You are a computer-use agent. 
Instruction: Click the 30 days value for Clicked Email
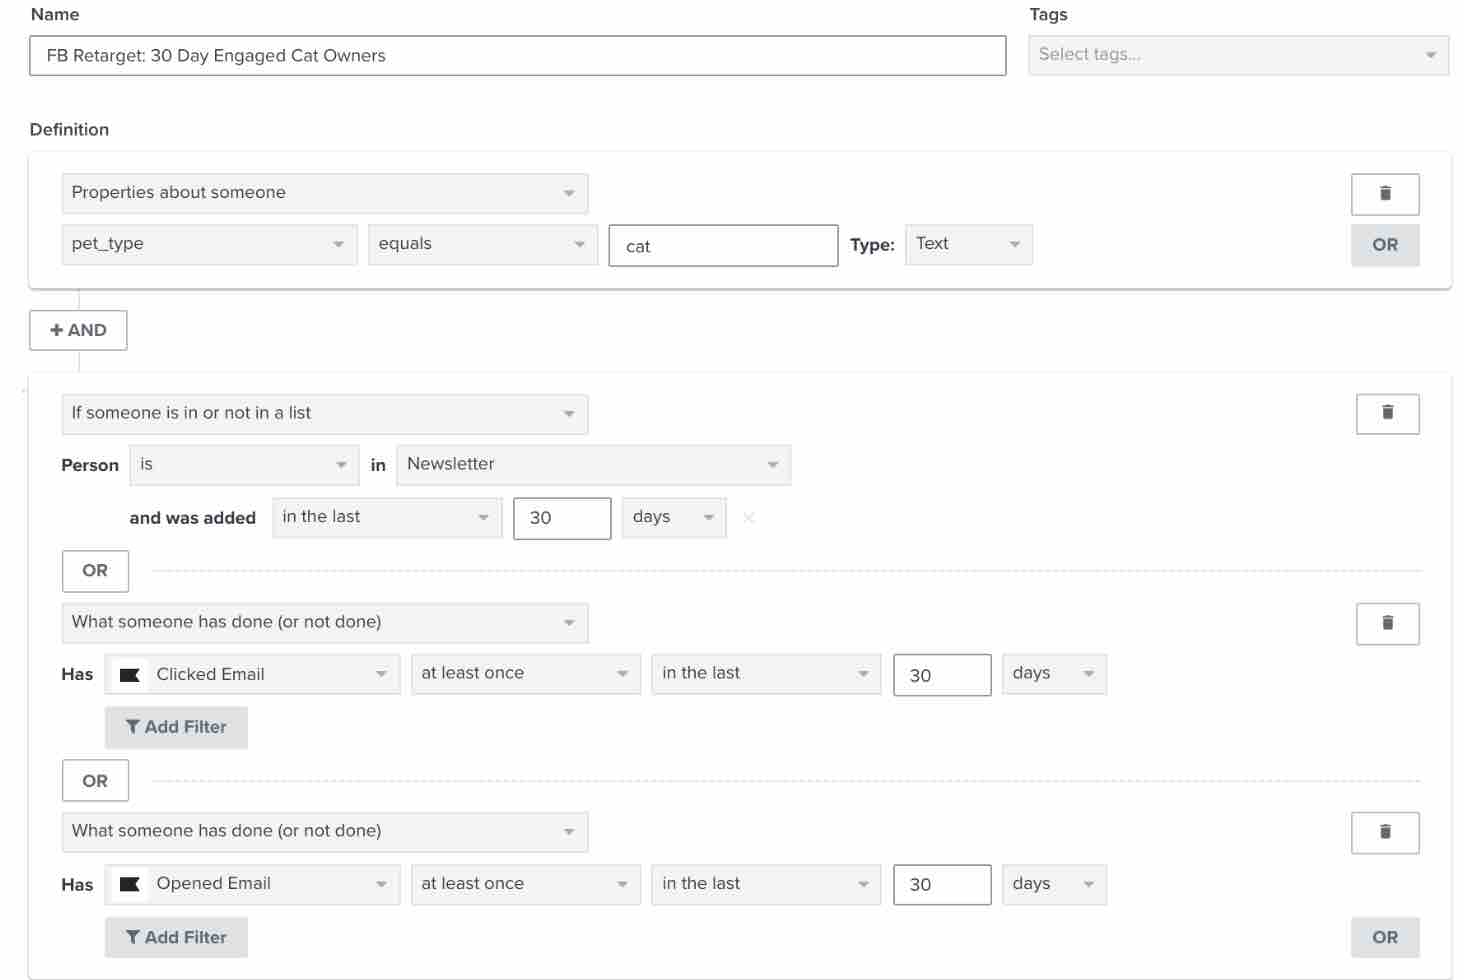click(941, 675)
